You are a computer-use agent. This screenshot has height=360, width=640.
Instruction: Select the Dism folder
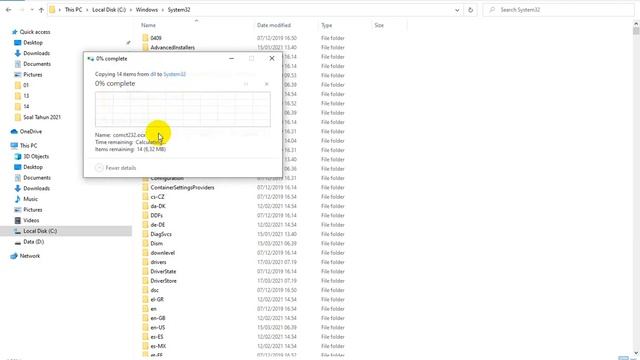(x=156, y=244)
